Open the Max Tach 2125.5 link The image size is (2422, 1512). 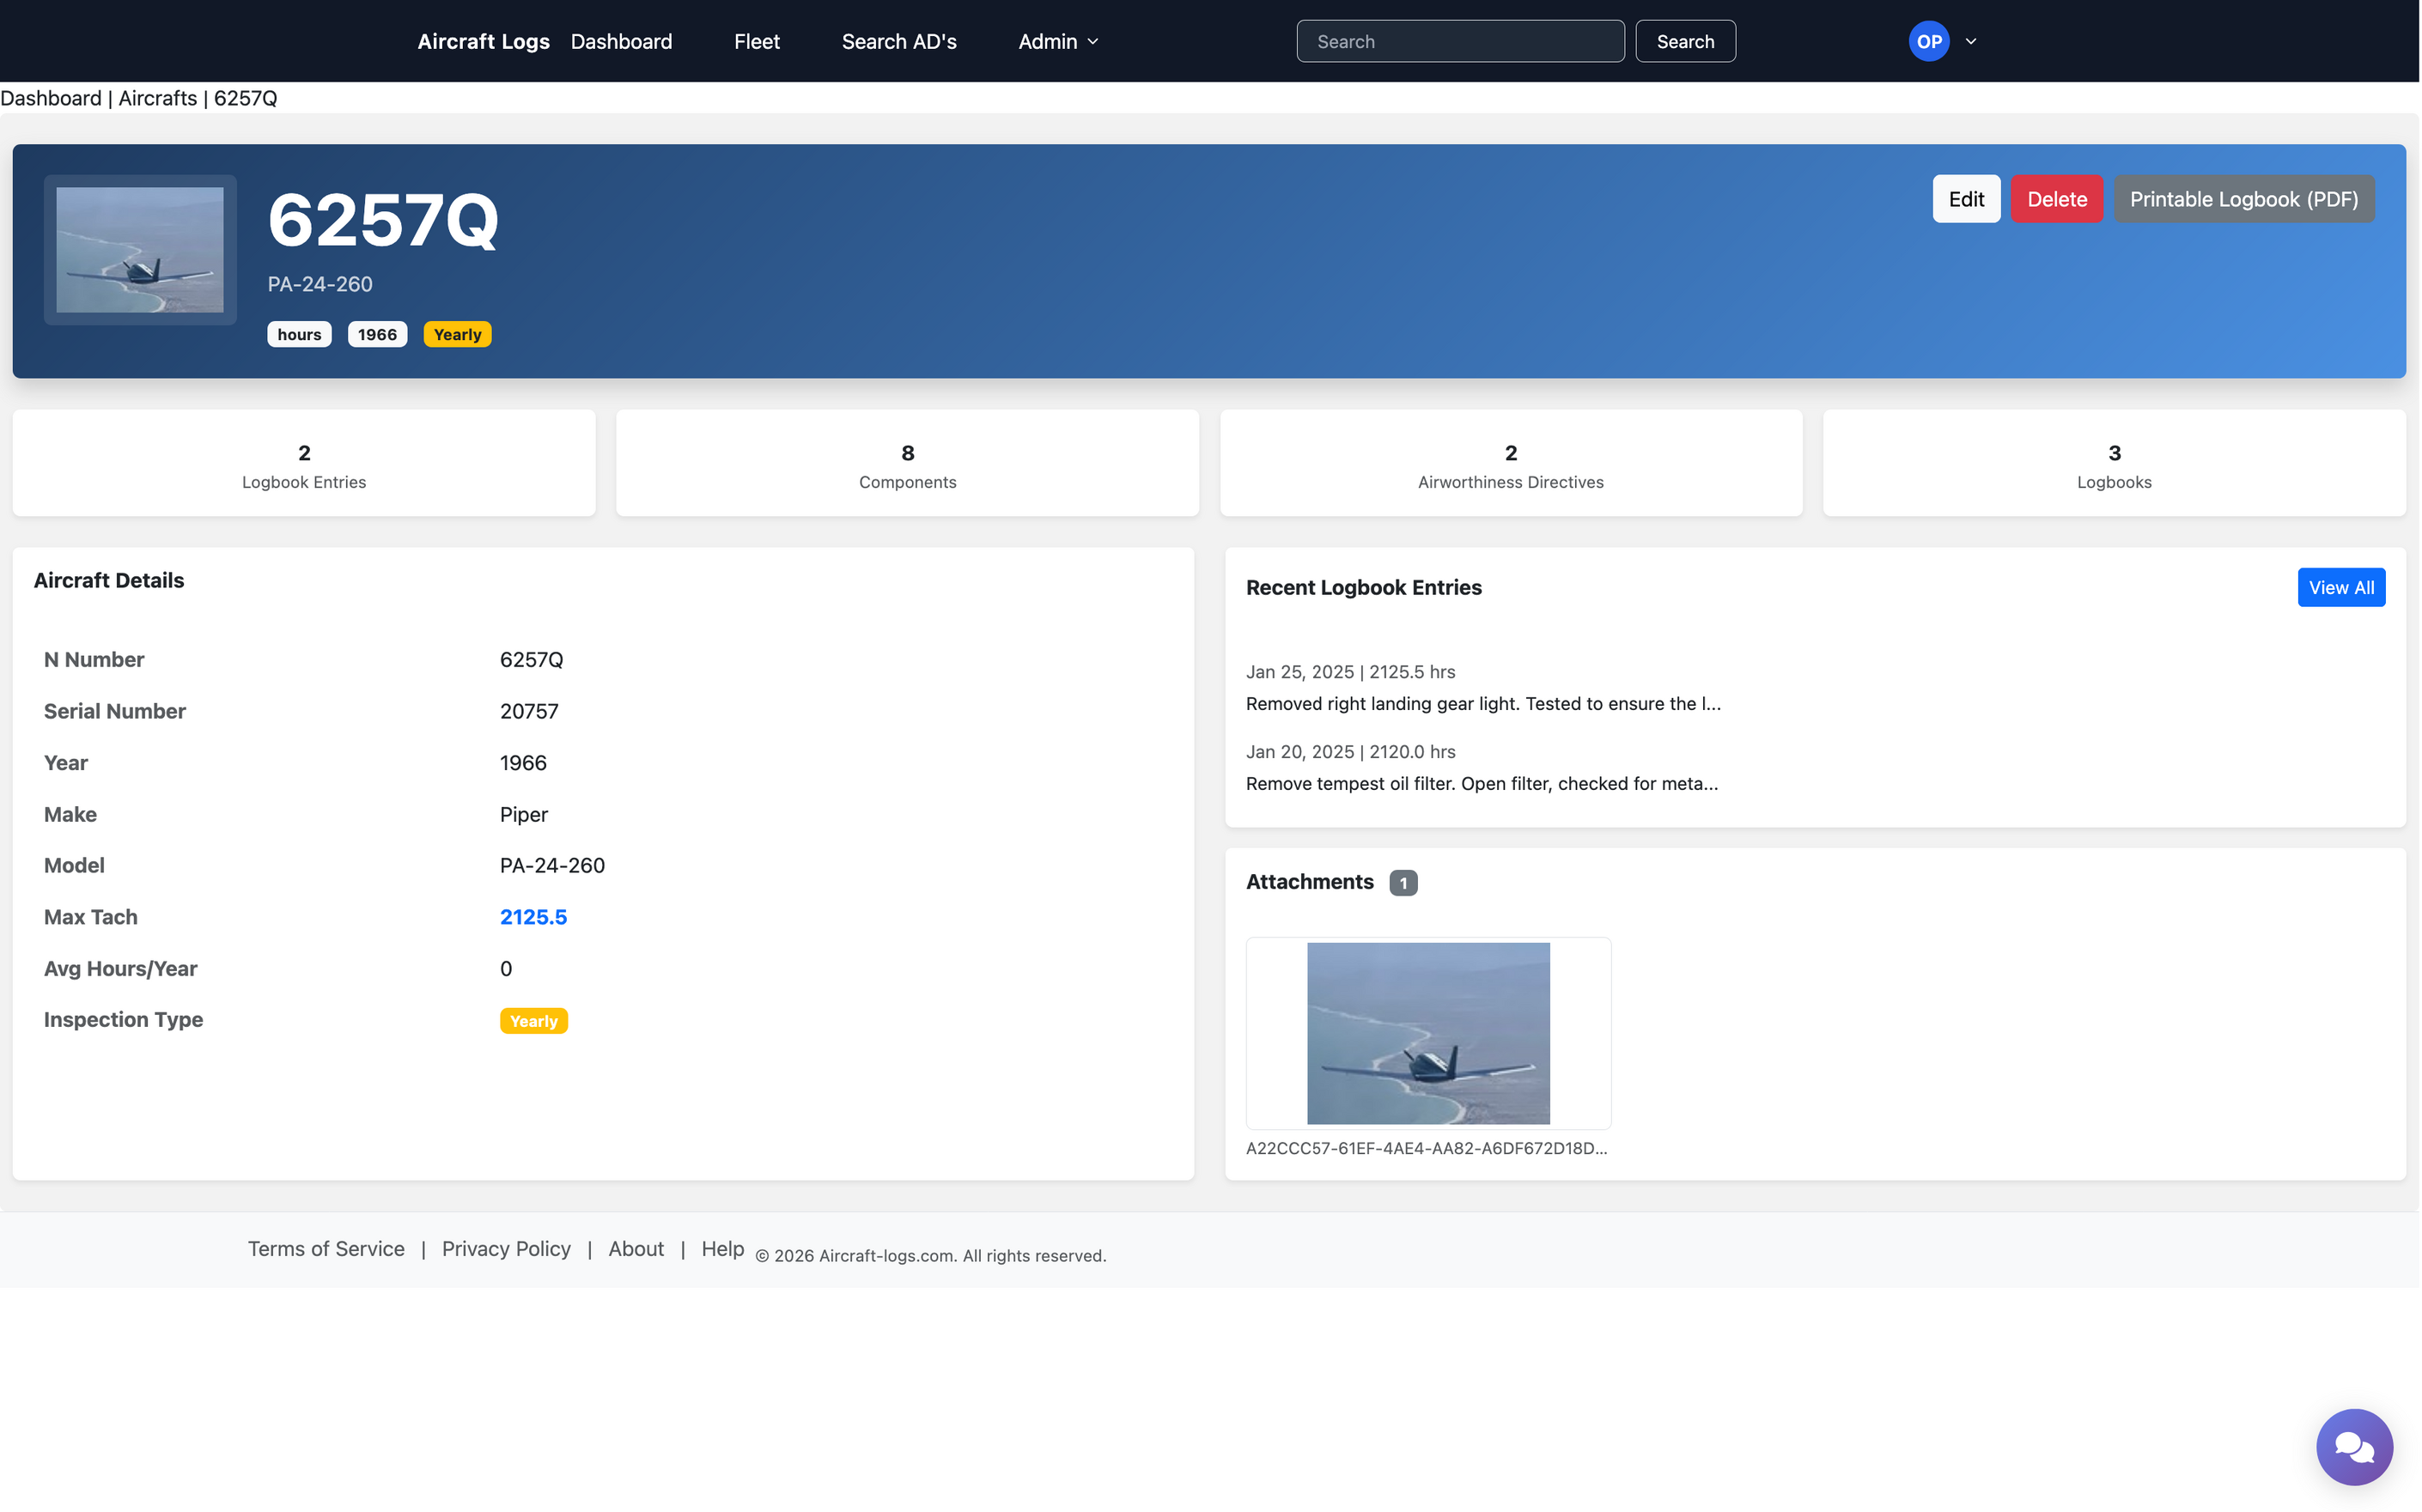[533, 917]
